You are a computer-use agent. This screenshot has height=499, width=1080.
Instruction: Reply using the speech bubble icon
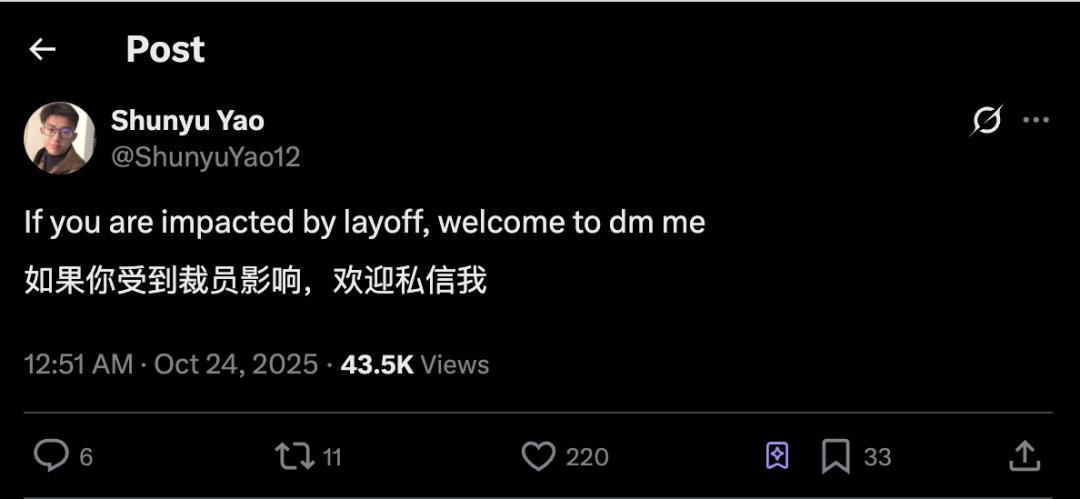pyautogui.click(x=52, y=456)
